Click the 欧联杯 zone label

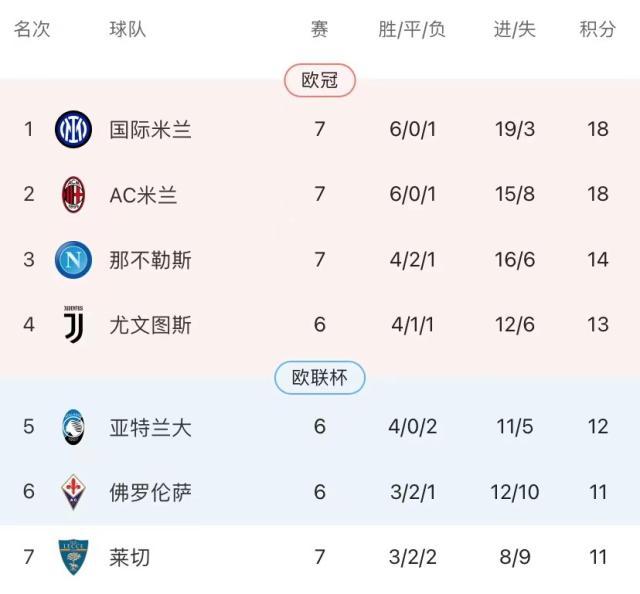(x=319, y=378)
